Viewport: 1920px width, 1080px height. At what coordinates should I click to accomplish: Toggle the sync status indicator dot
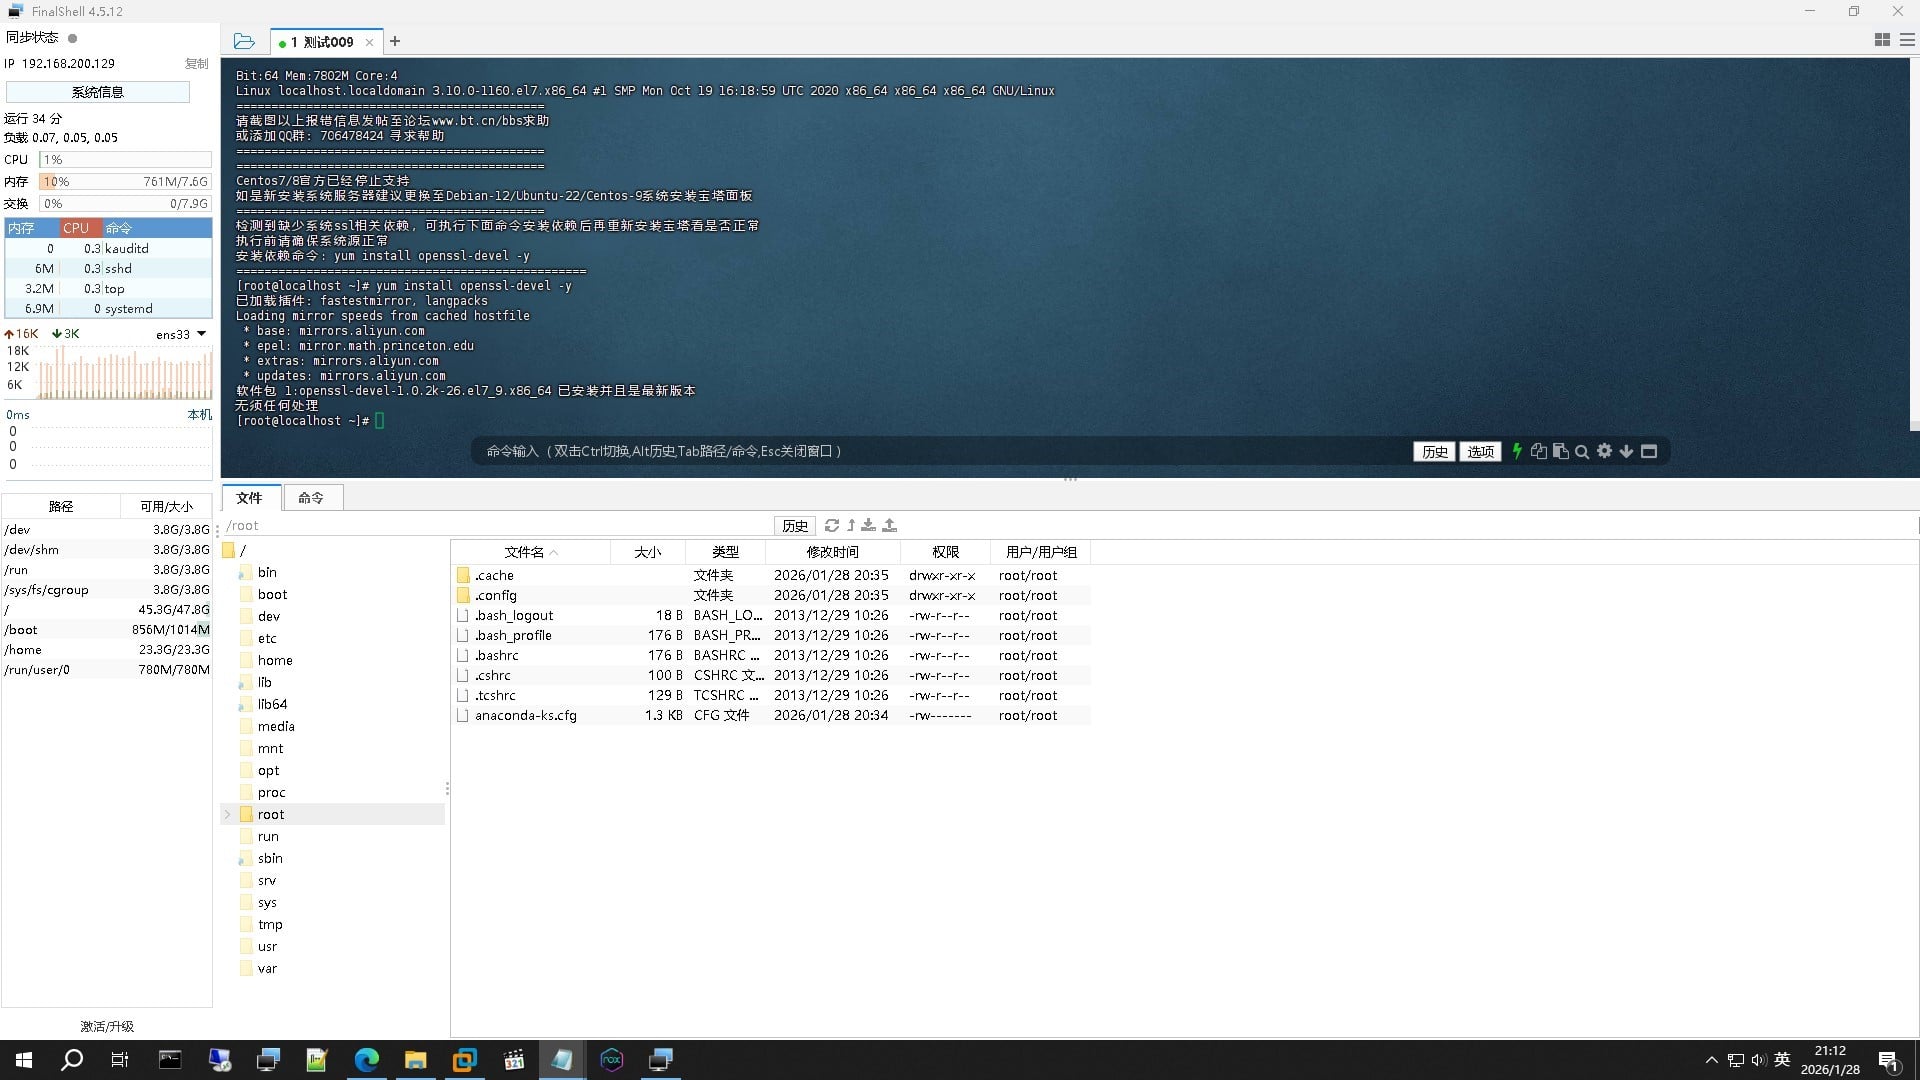(72, 38)
